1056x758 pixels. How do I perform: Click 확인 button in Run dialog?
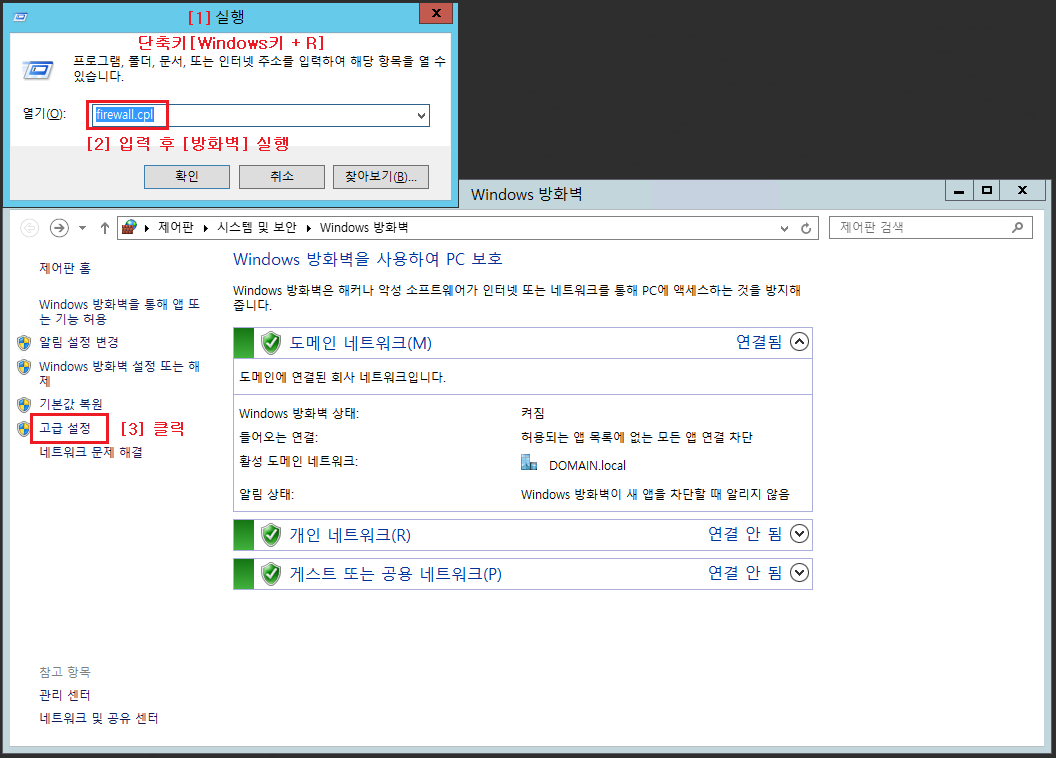[x=187, y=176]
